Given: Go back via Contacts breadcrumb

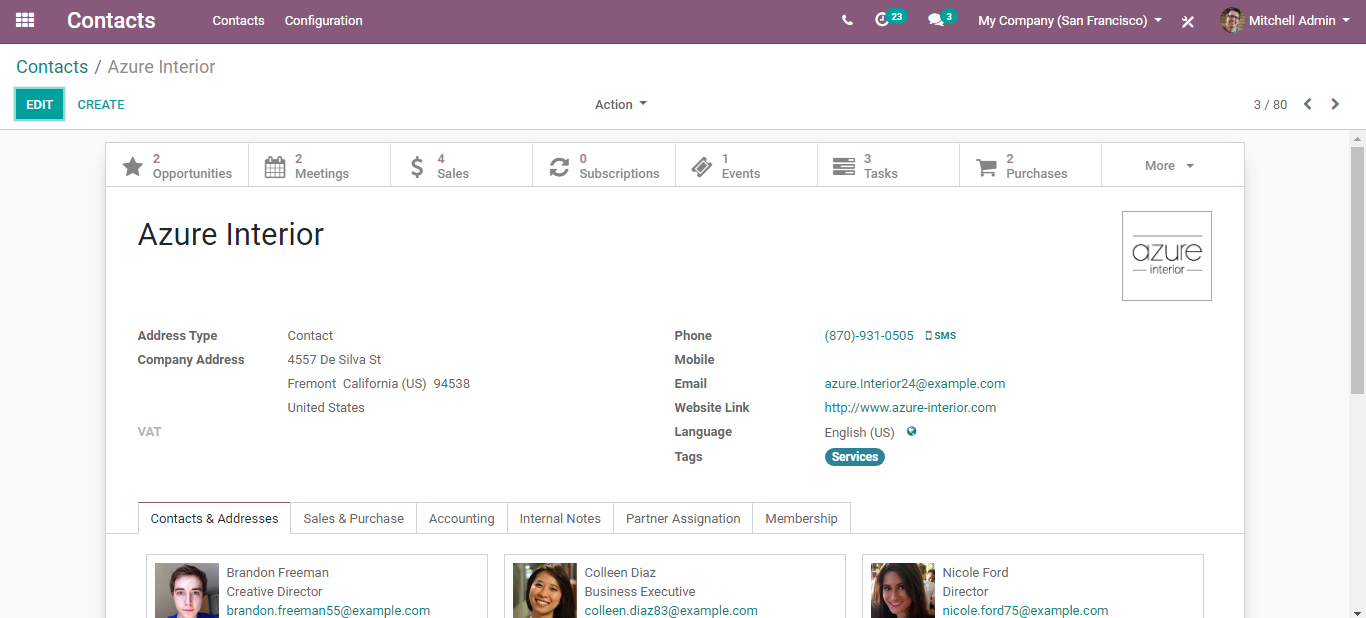Looking at the screenshot, I should click(52, 67).
